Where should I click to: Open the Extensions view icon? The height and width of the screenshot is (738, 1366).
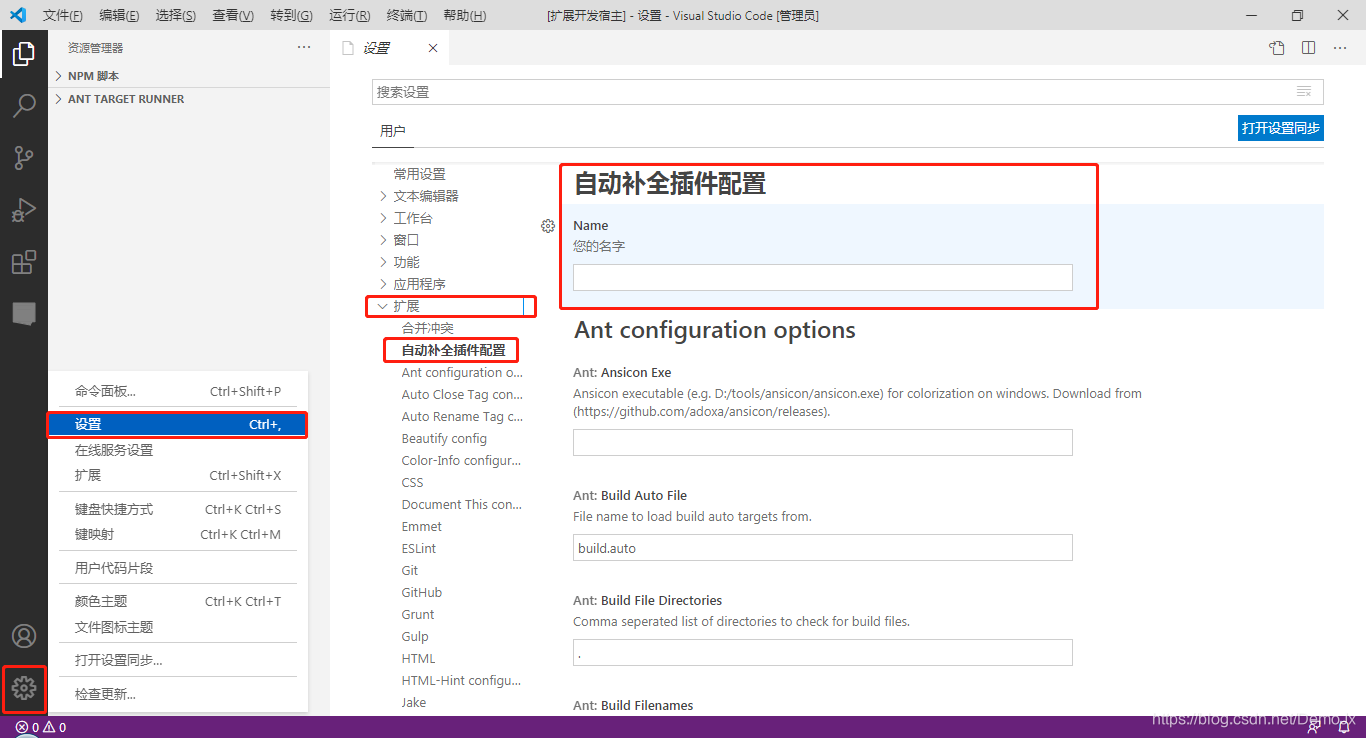point(24,262)
